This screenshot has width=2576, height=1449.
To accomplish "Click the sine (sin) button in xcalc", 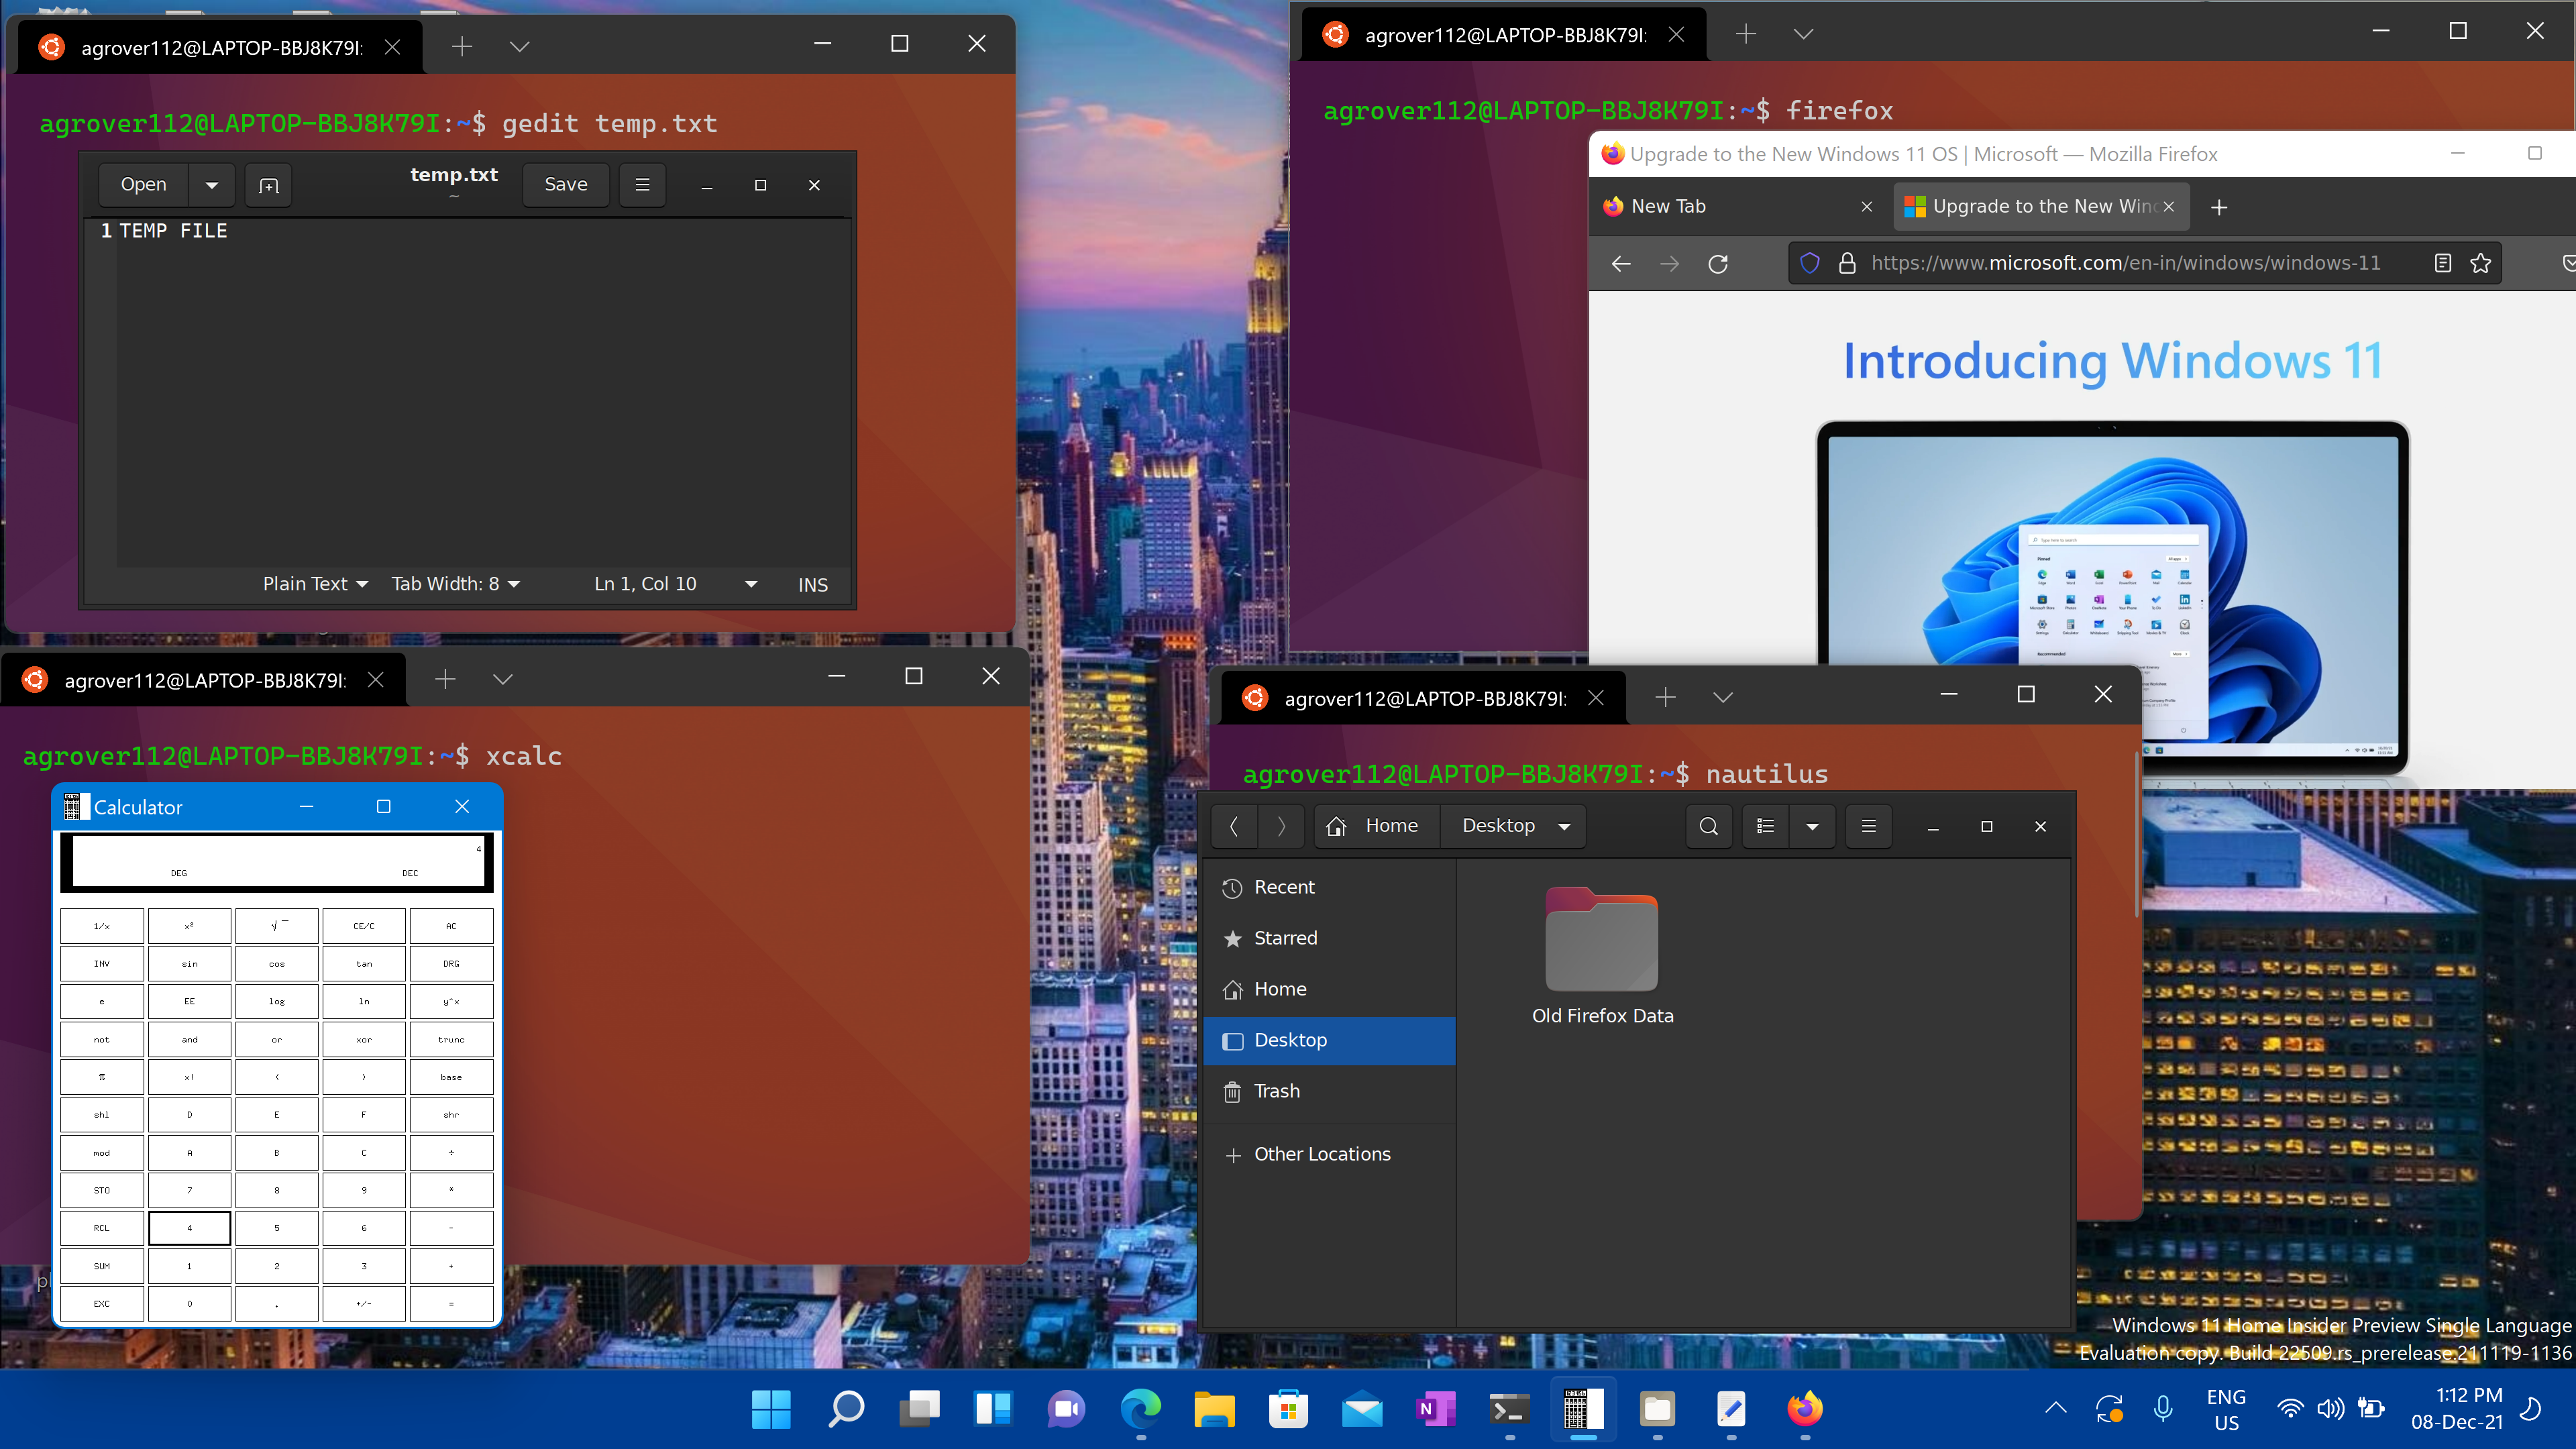I will 189,963.
